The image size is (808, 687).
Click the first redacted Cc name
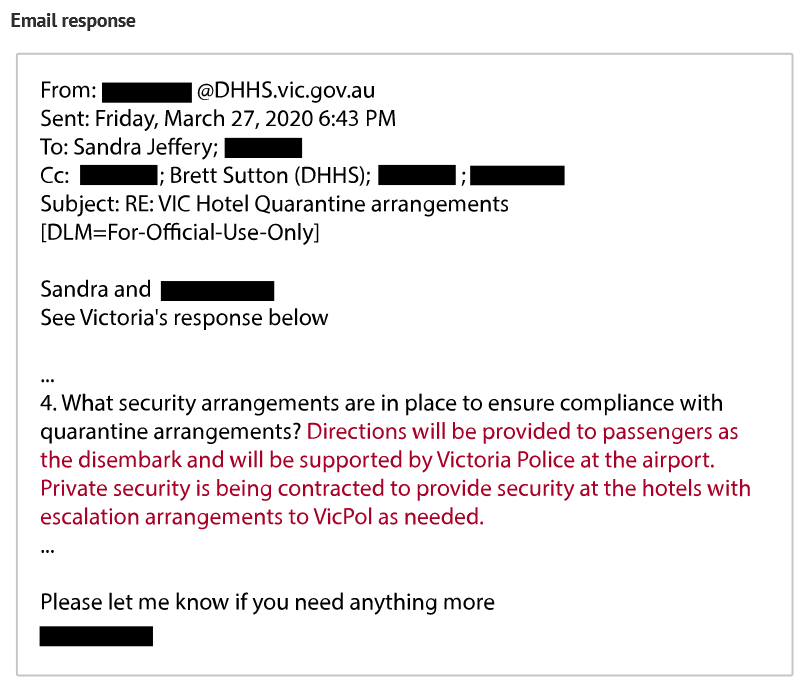(118, 177)
